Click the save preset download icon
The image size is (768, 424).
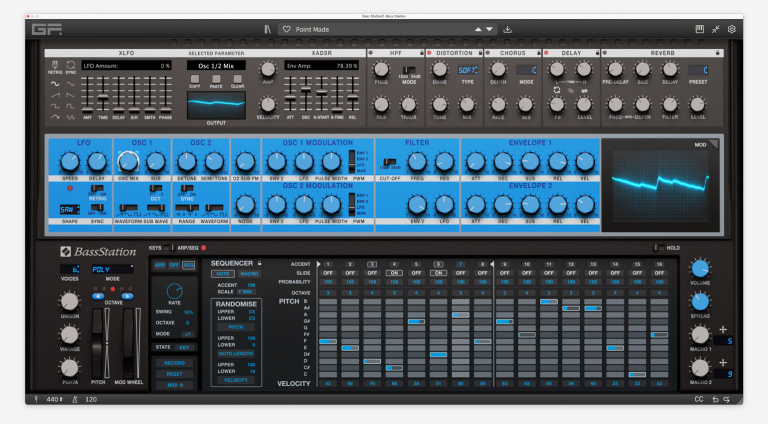pyautogui.click(x=507, y=29)
